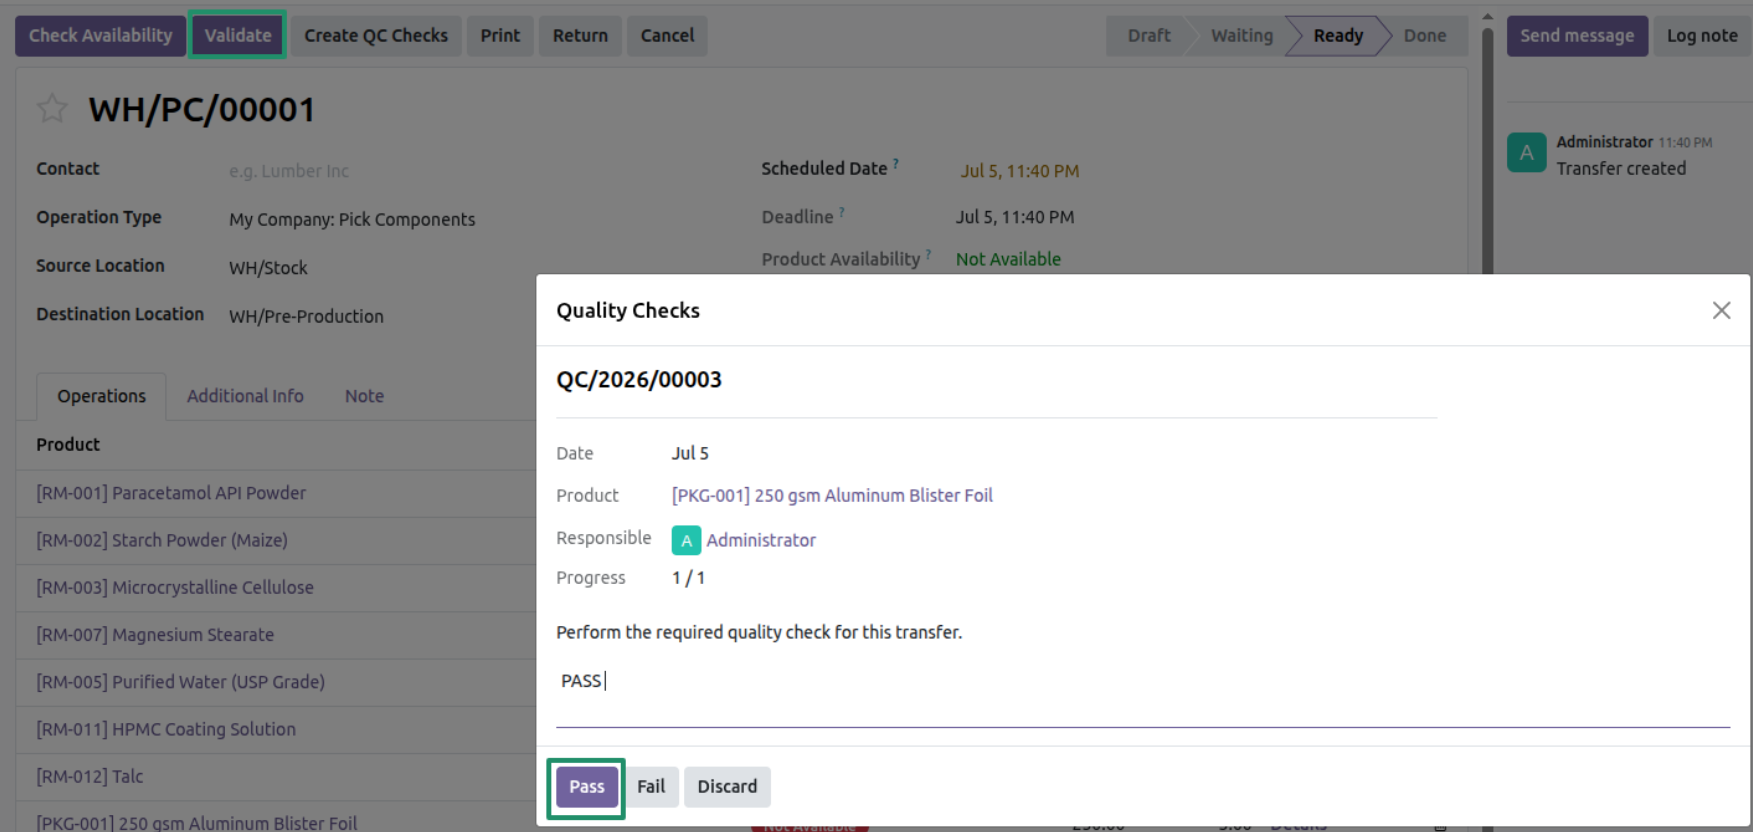Close the Quality Checks dialog
This screenshot has width=1753, height=832.
pyautogui.click(x=1721, y=310)
